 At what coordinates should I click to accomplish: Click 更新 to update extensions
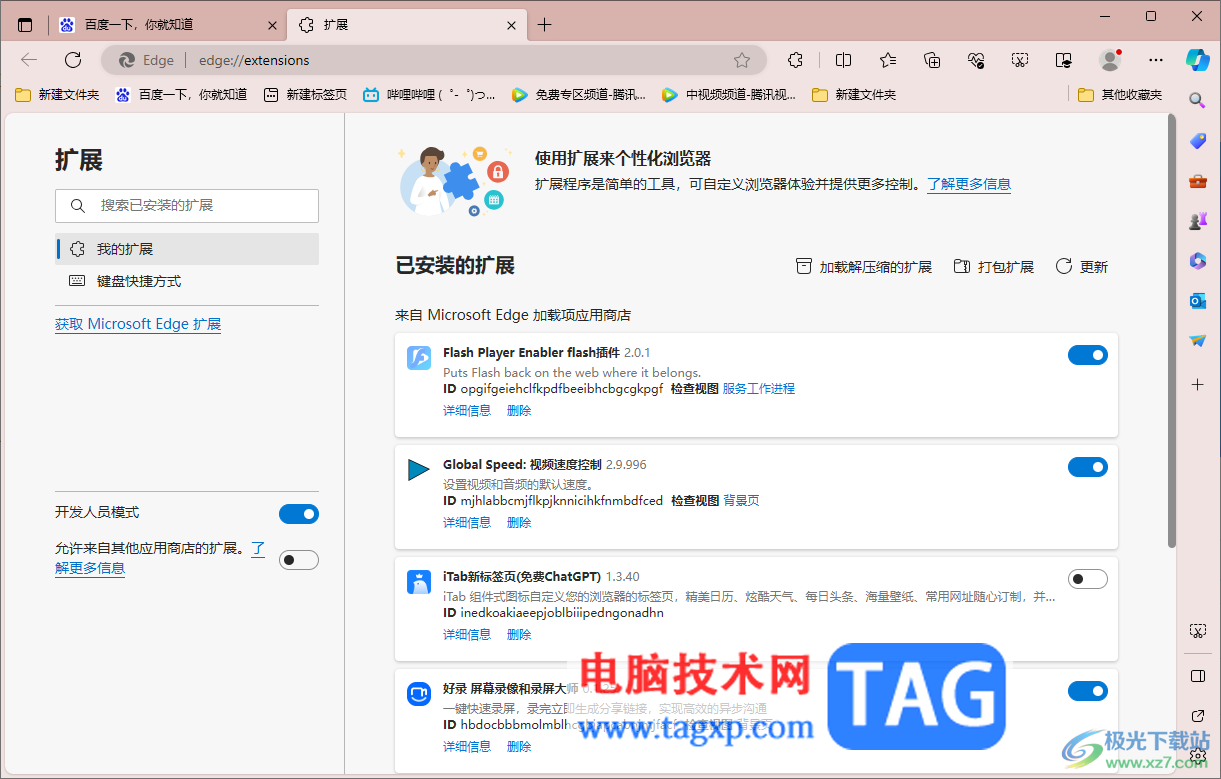tap(1082, 267)
